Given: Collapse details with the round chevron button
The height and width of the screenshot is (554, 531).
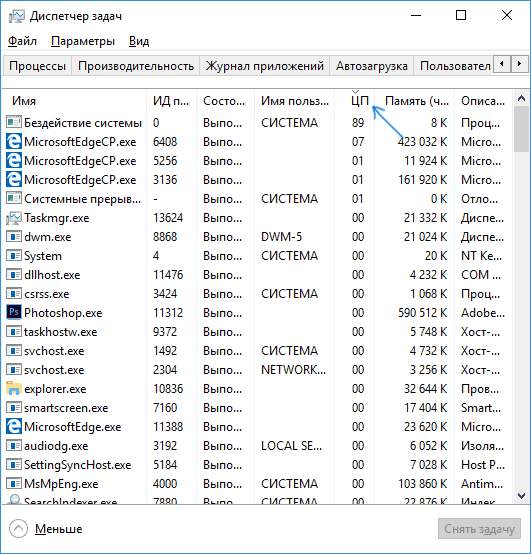Looking at the screenshot, I should coord(18,529).
